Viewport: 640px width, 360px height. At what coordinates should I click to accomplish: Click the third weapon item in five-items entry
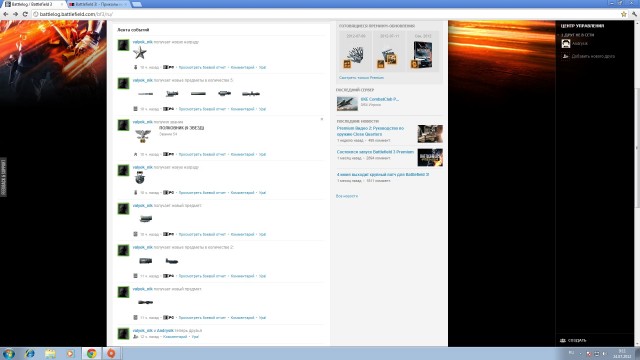(x=198, y=94)
